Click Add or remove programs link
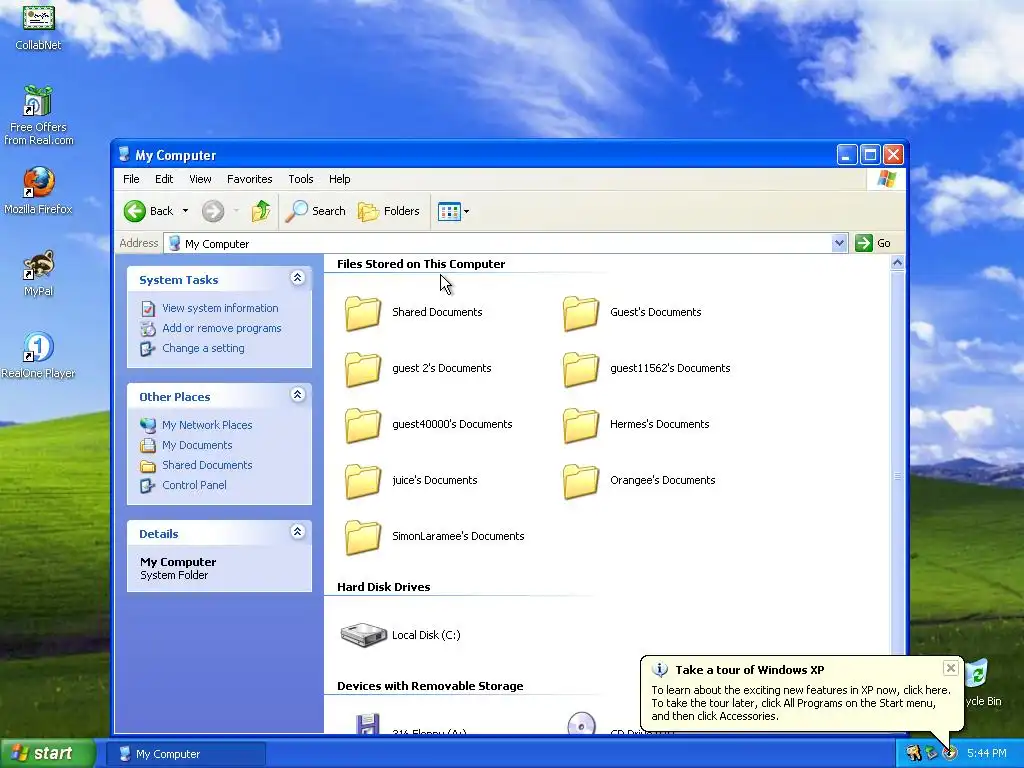This screenshot has height=768, width=1024. [221, 328]
